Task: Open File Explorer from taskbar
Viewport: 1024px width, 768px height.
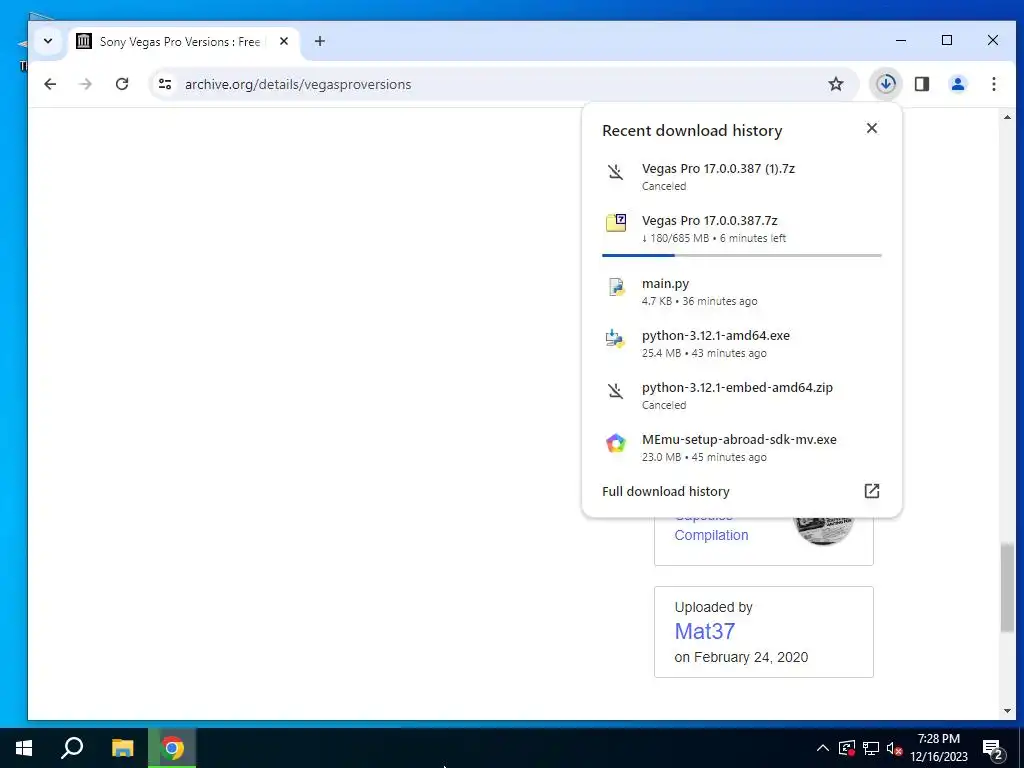Action: click(122, 748)
